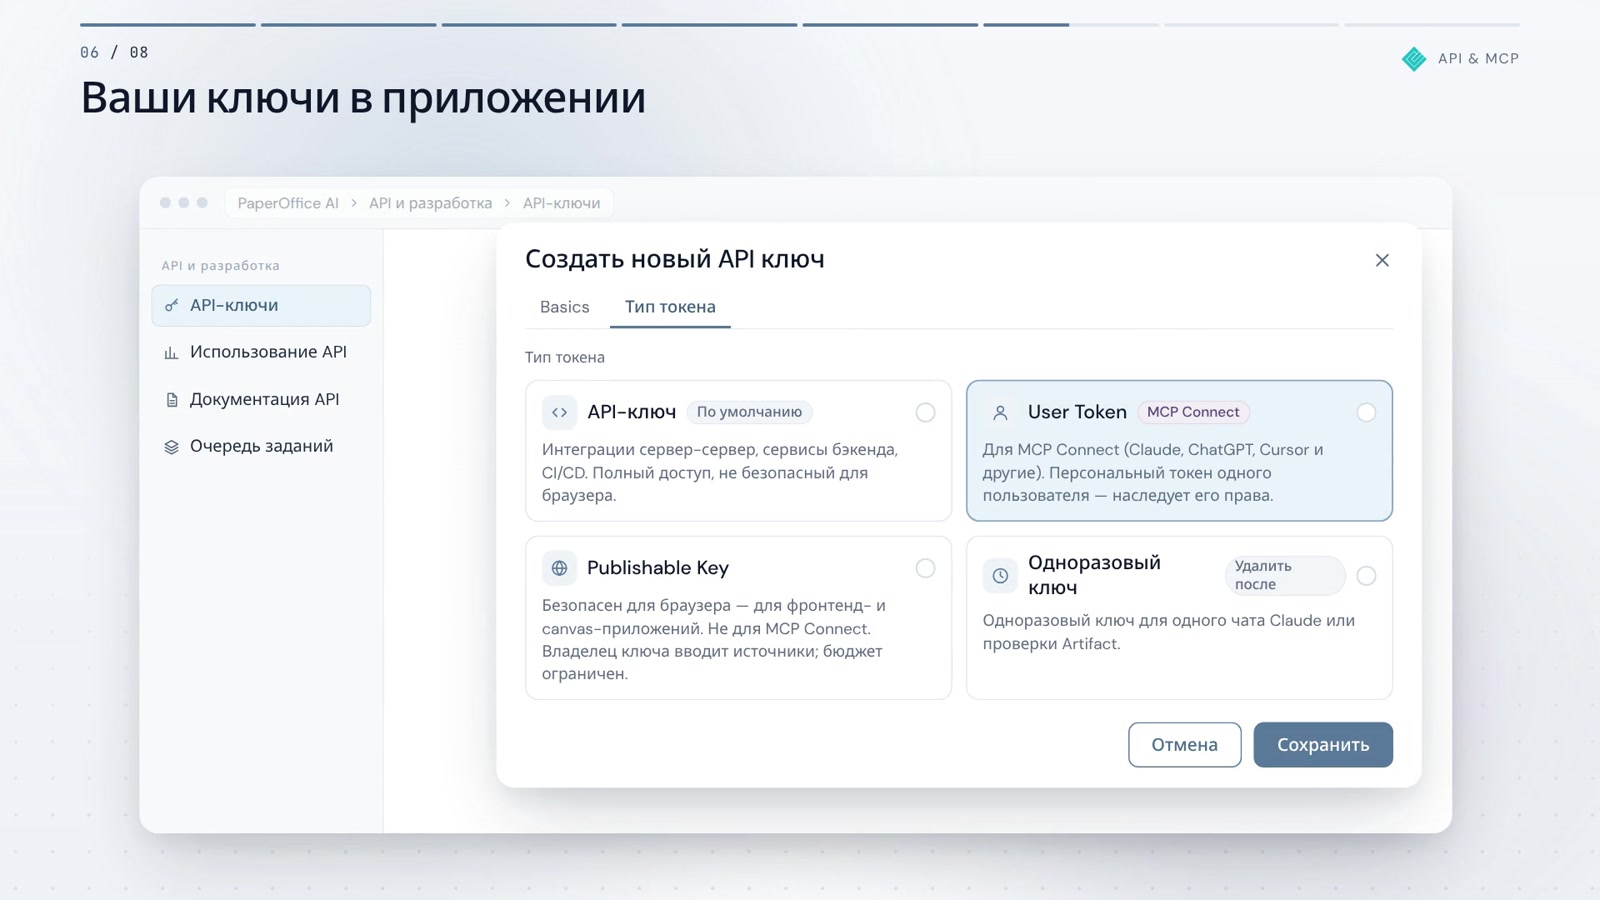The image size is (1600, 900).
Task: Click the globe icon on Publishable Key card
Action: tap(559, 568)
